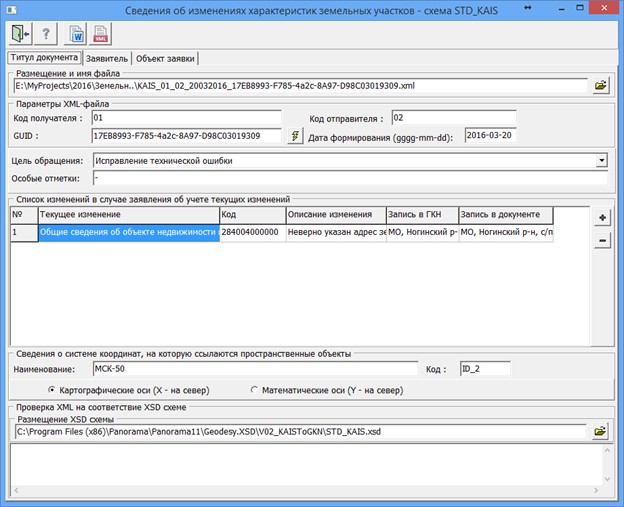Select the Общие сведения об объекте cell
Viewport: 624px width, 507px height.
(x=128, y=232)
